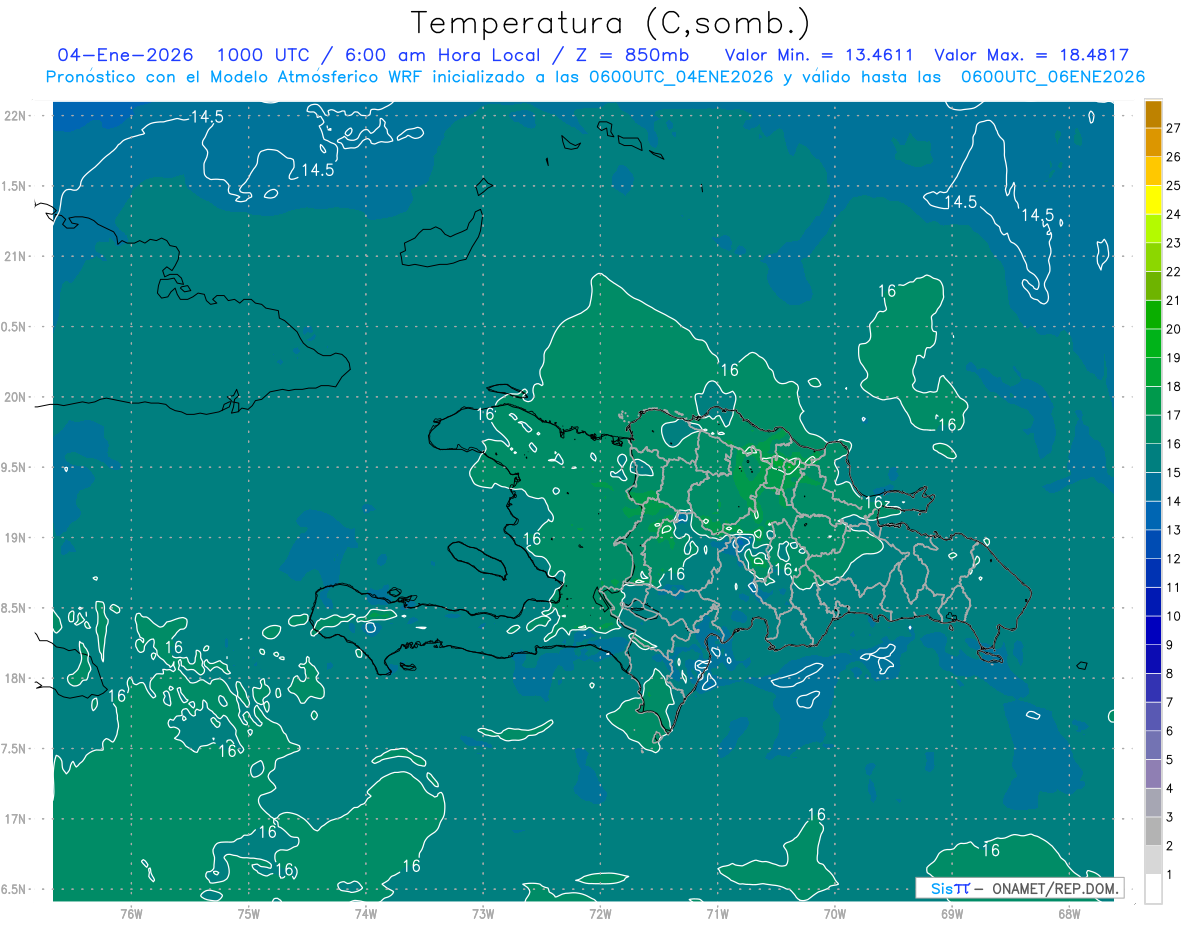Click the color scale label '13'
The width and height of the screenshot is (1200, 927).
tap(1174, 530)
